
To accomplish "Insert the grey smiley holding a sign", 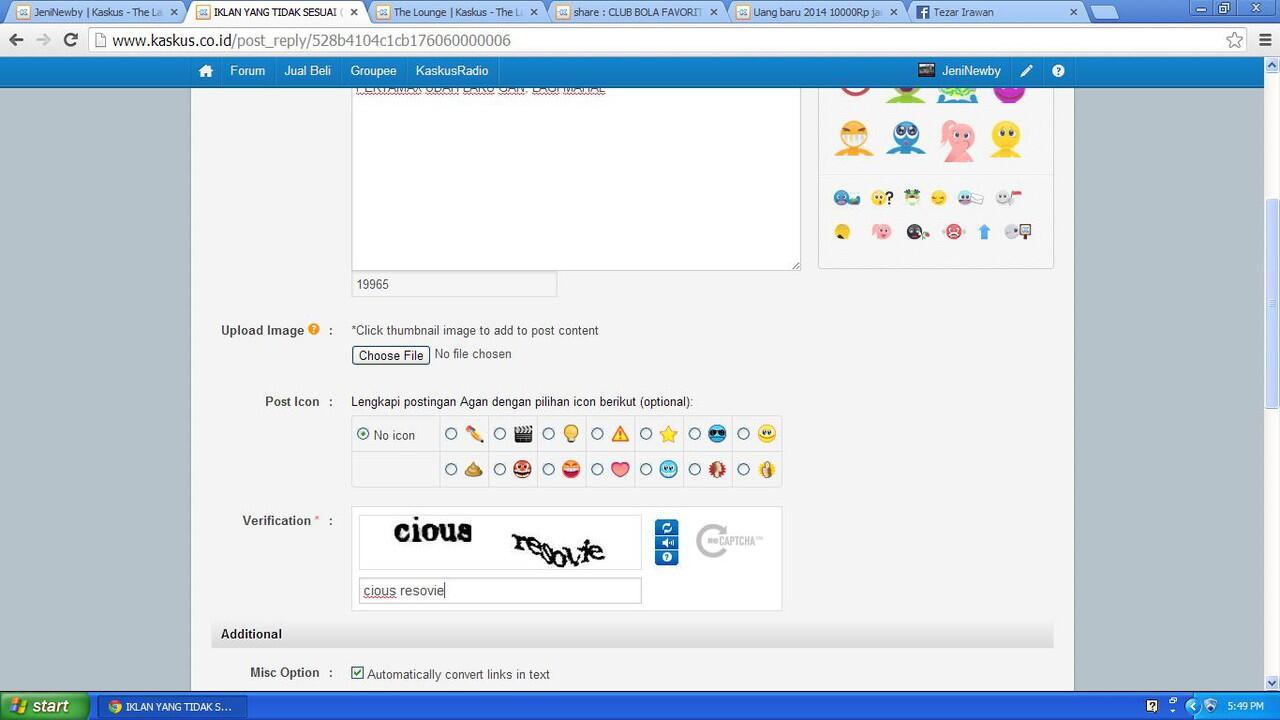I will point(1018,232).
